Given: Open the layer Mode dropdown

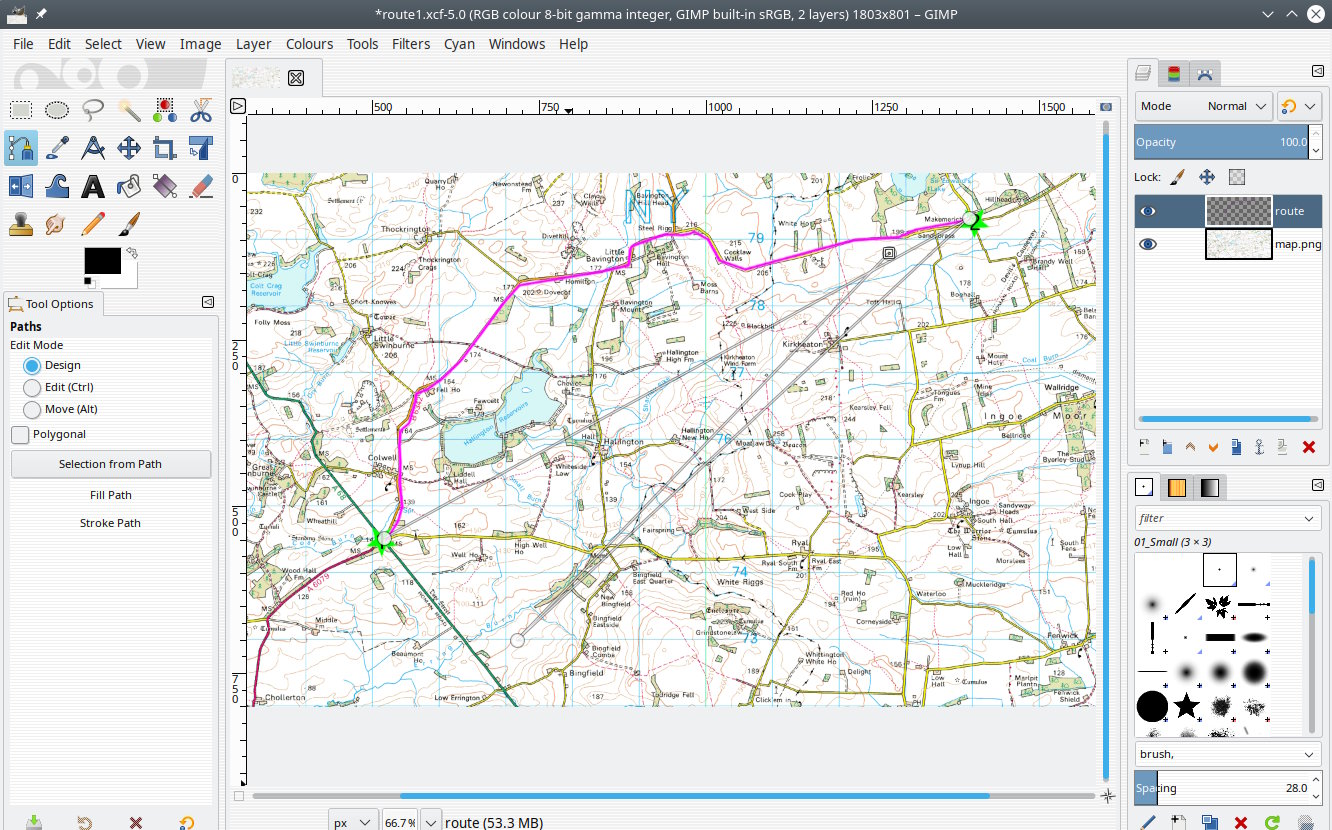Looking at the screenshot, I should tap(1204, 106).
